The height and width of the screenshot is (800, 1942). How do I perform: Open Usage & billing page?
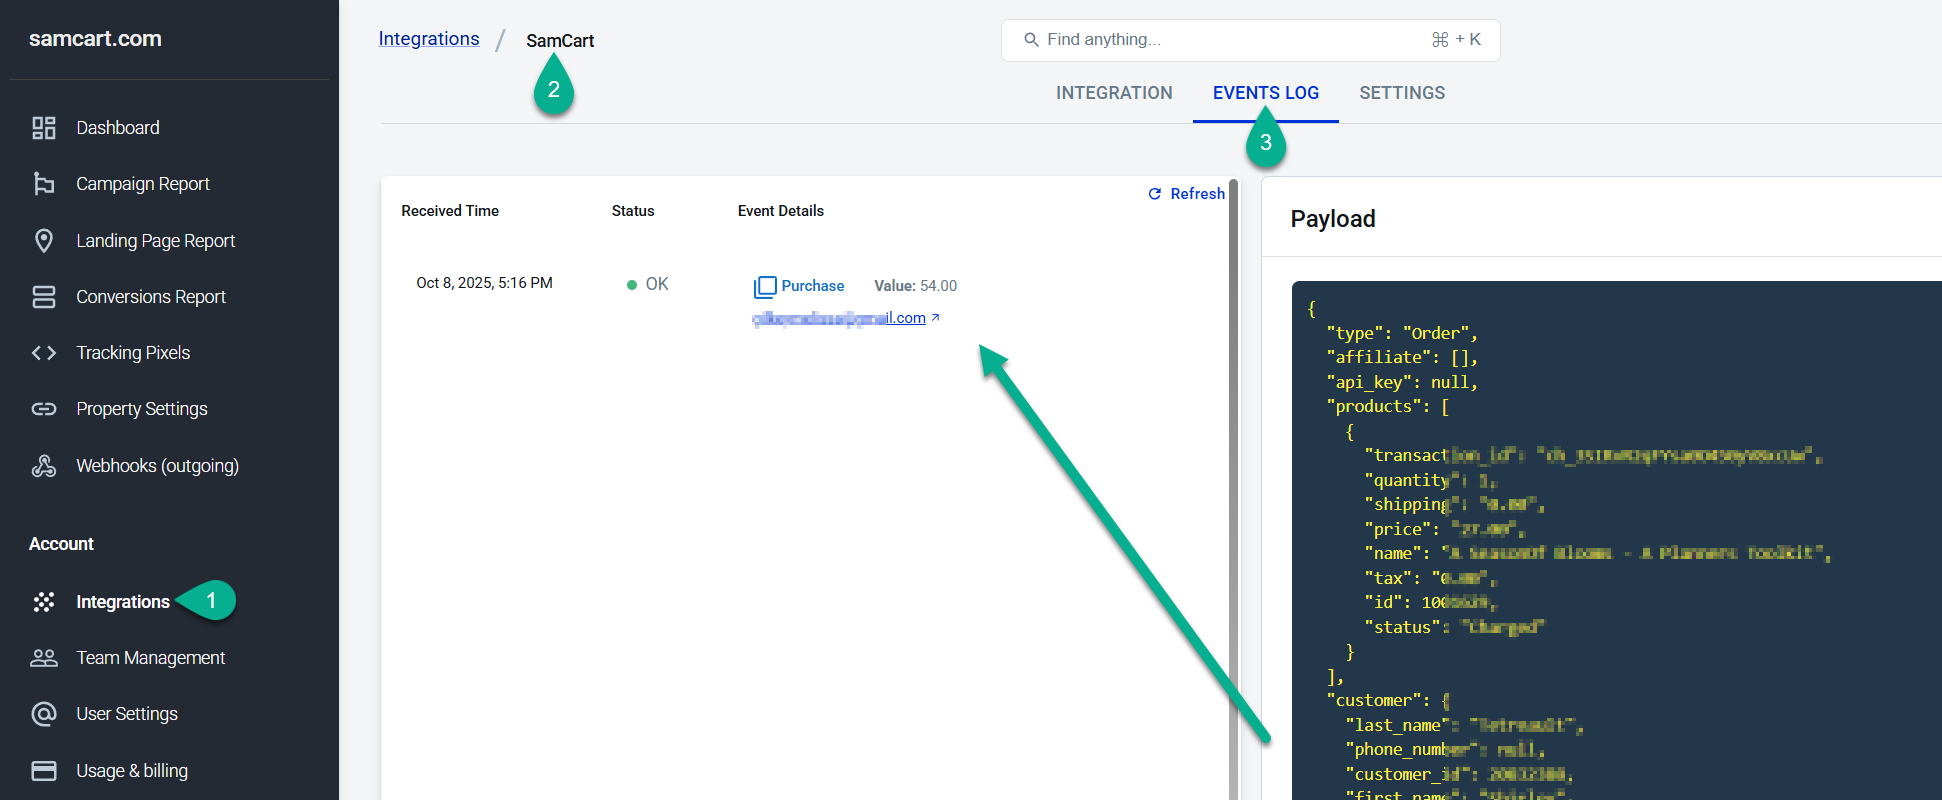click(132, 771)
